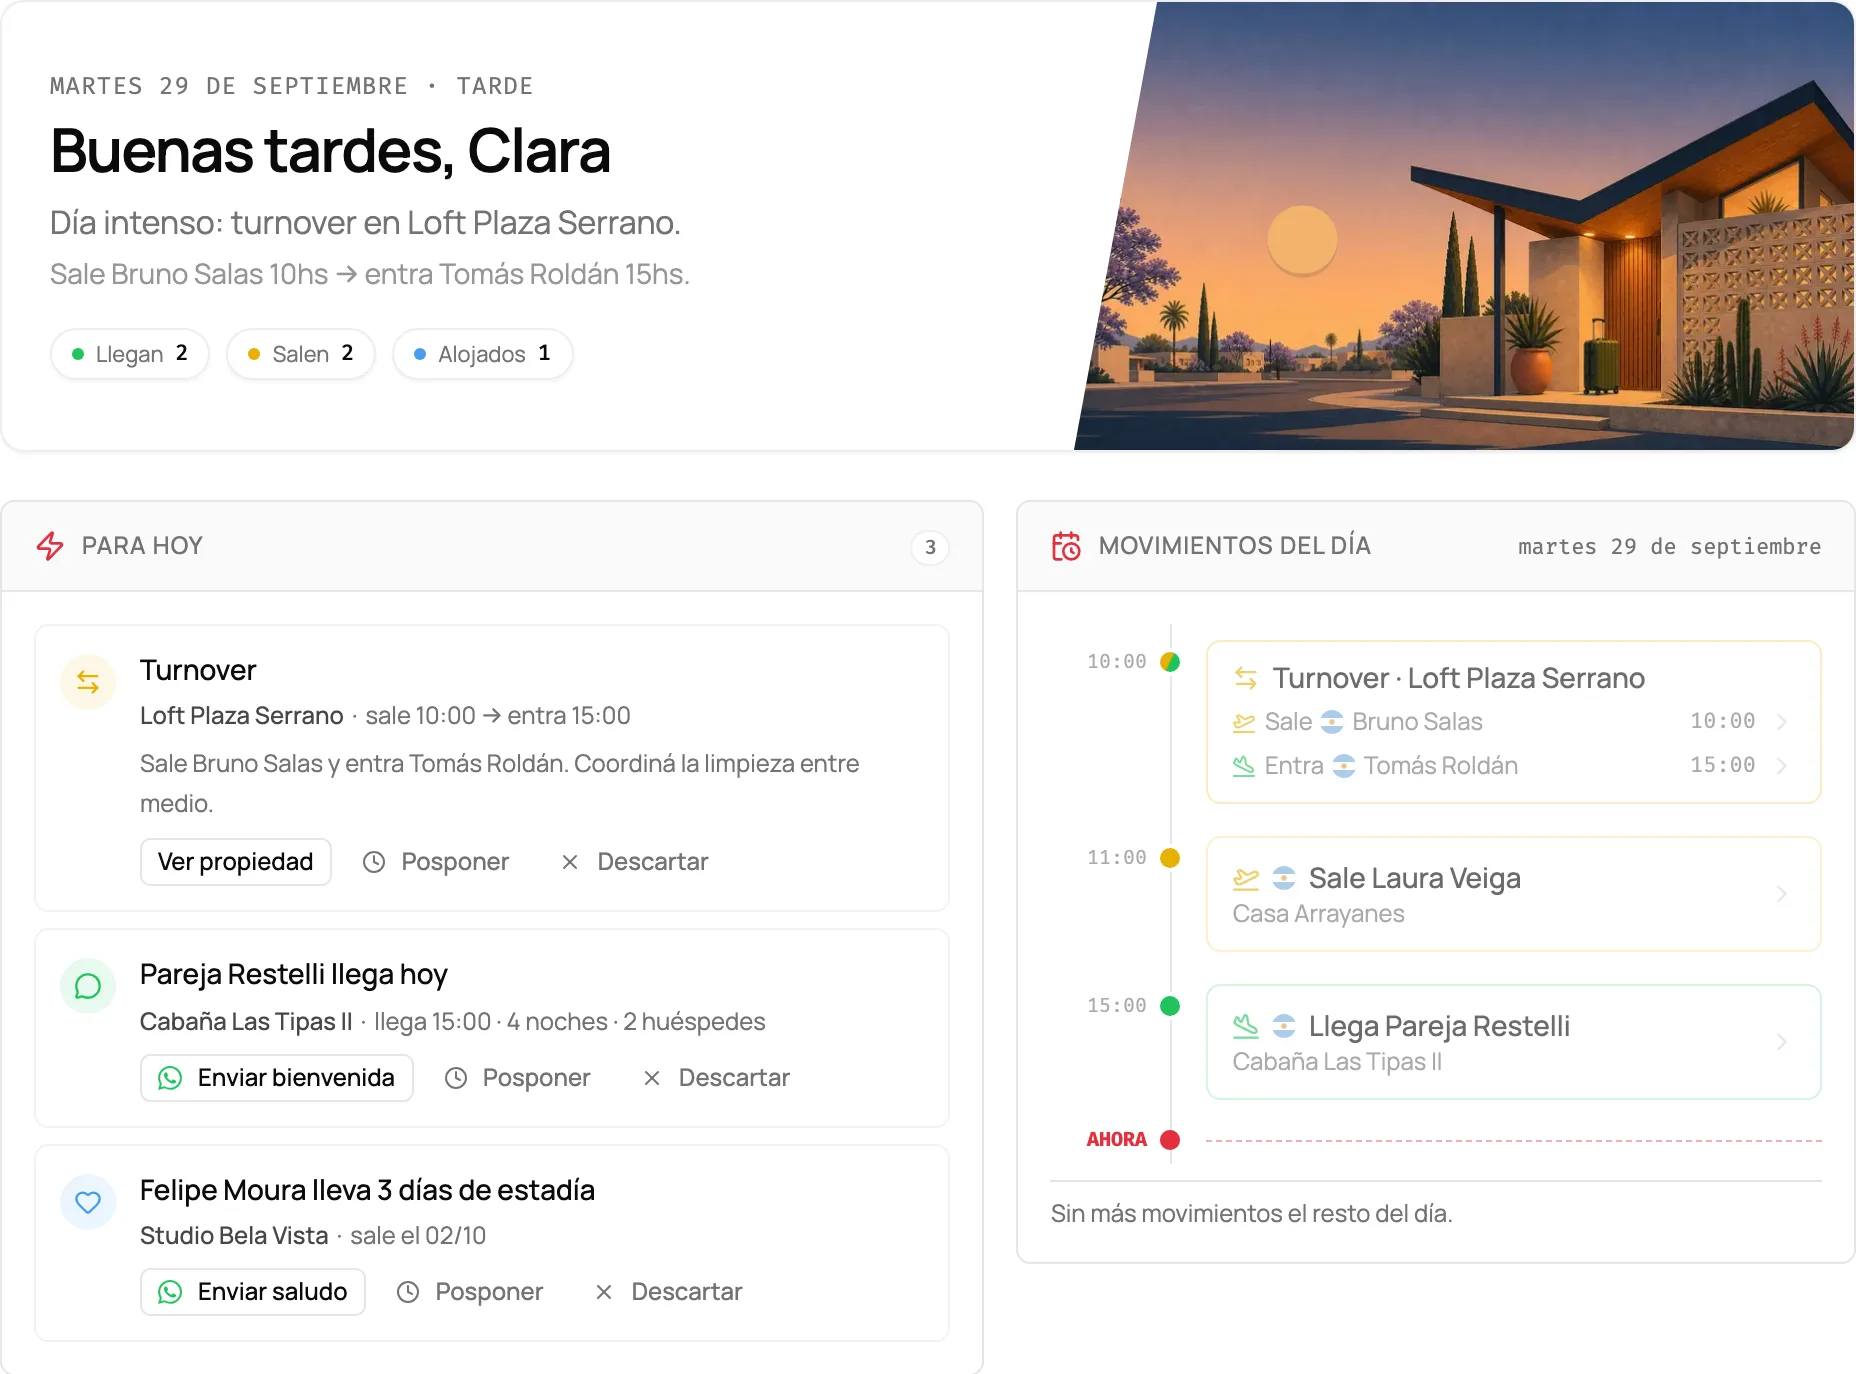Click the yellow swap-arrows icon on Turnover task card
Image resolution: width=1856 pixels, height=1374 pixels.
coord(88,682)
